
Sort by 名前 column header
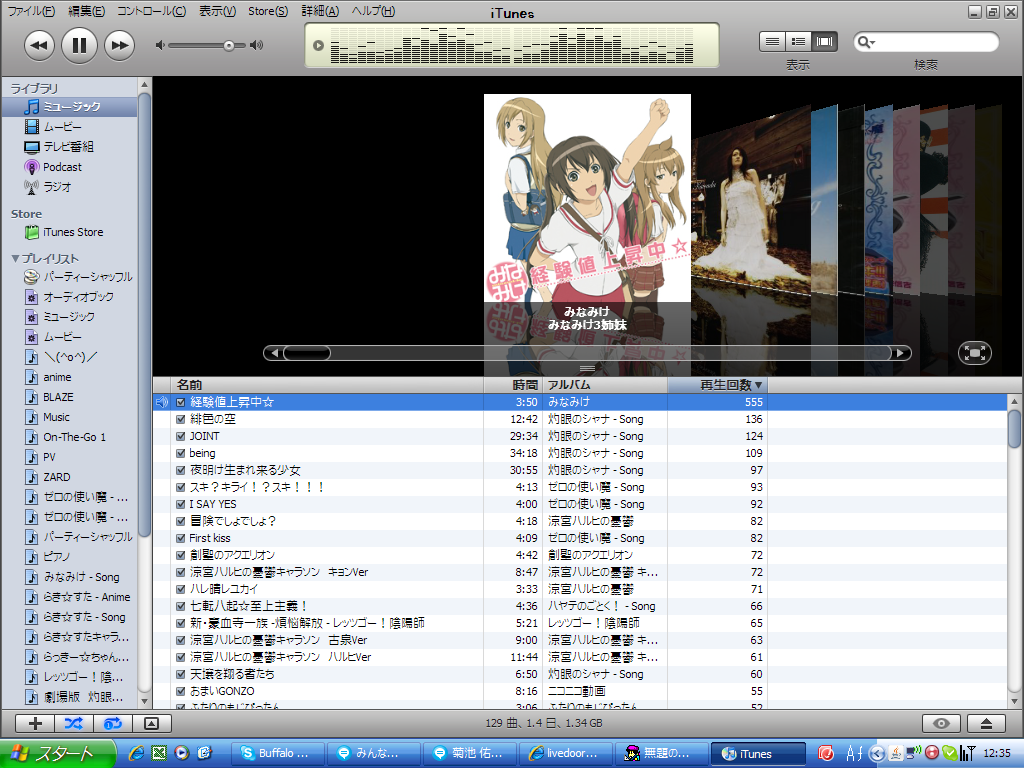pos(327,385)
